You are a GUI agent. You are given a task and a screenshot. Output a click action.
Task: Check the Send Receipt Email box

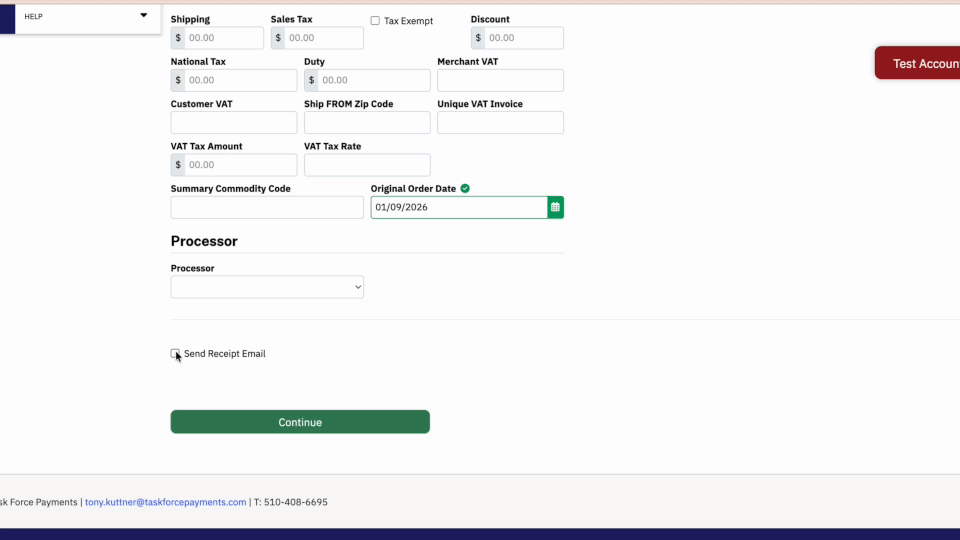pos(175,353)
